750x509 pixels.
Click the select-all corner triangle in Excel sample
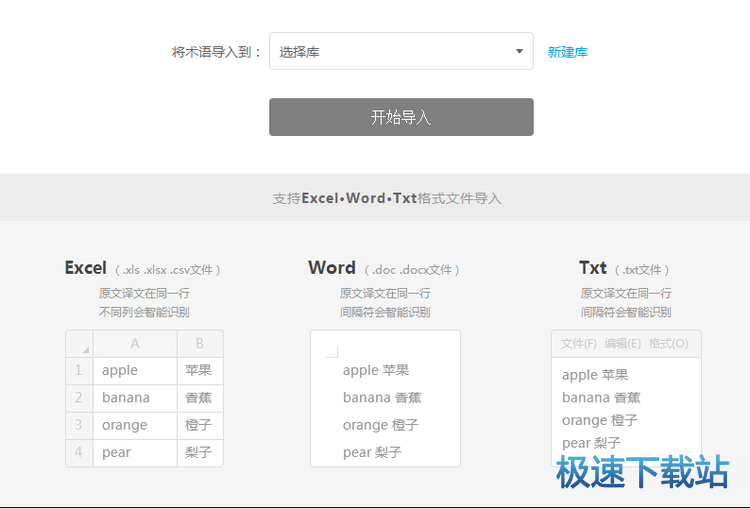pyautogui.click(x=85, y=349)
